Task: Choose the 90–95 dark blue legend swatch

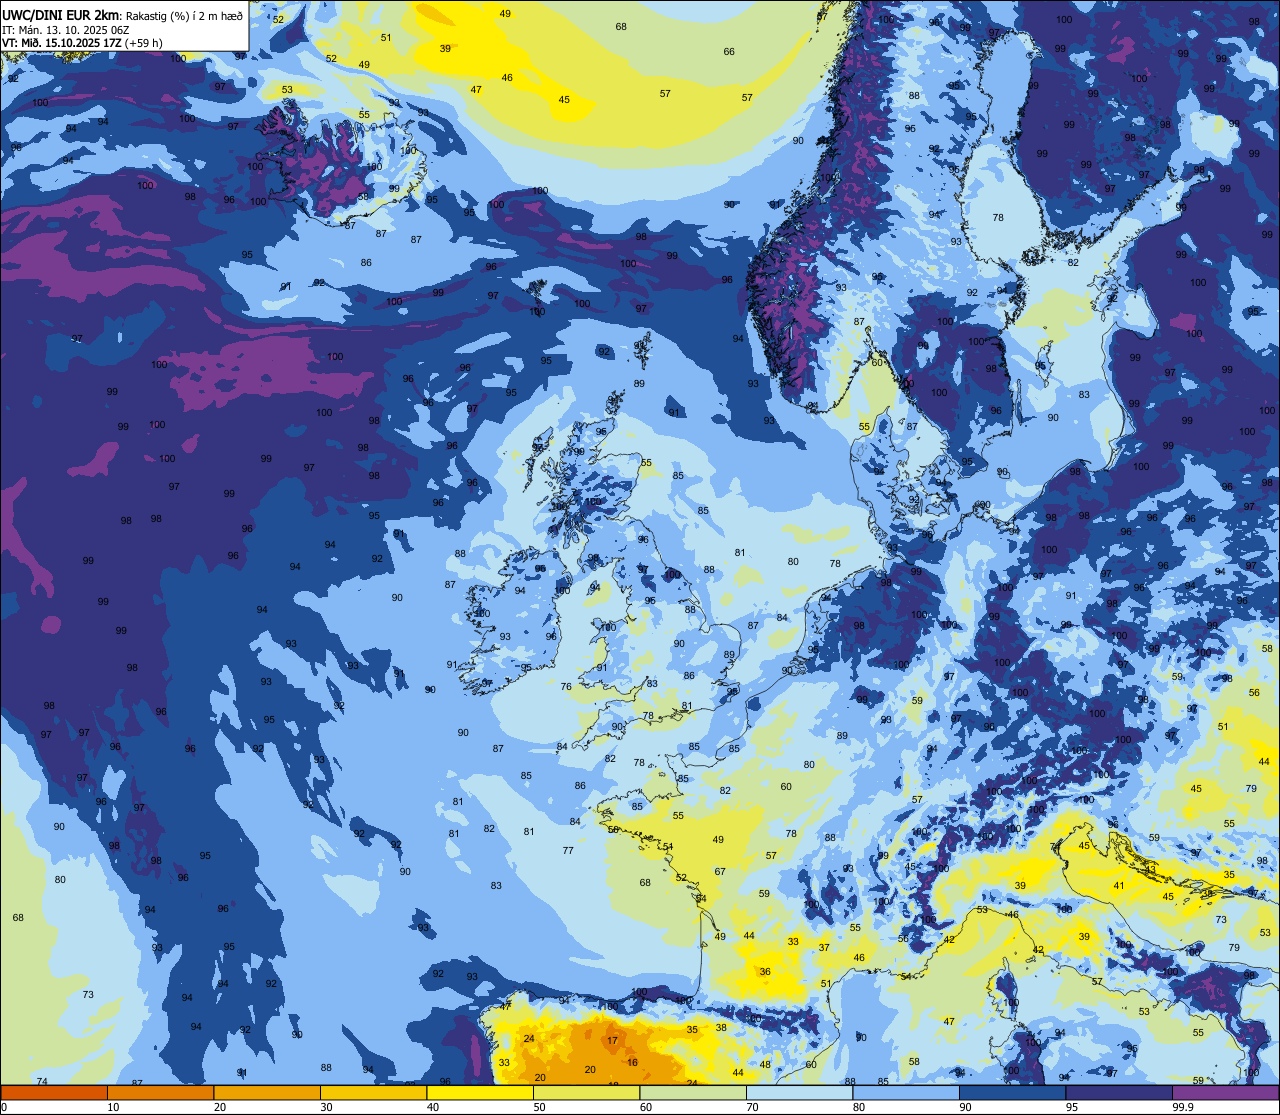Action: (x=1012, y=1092)
